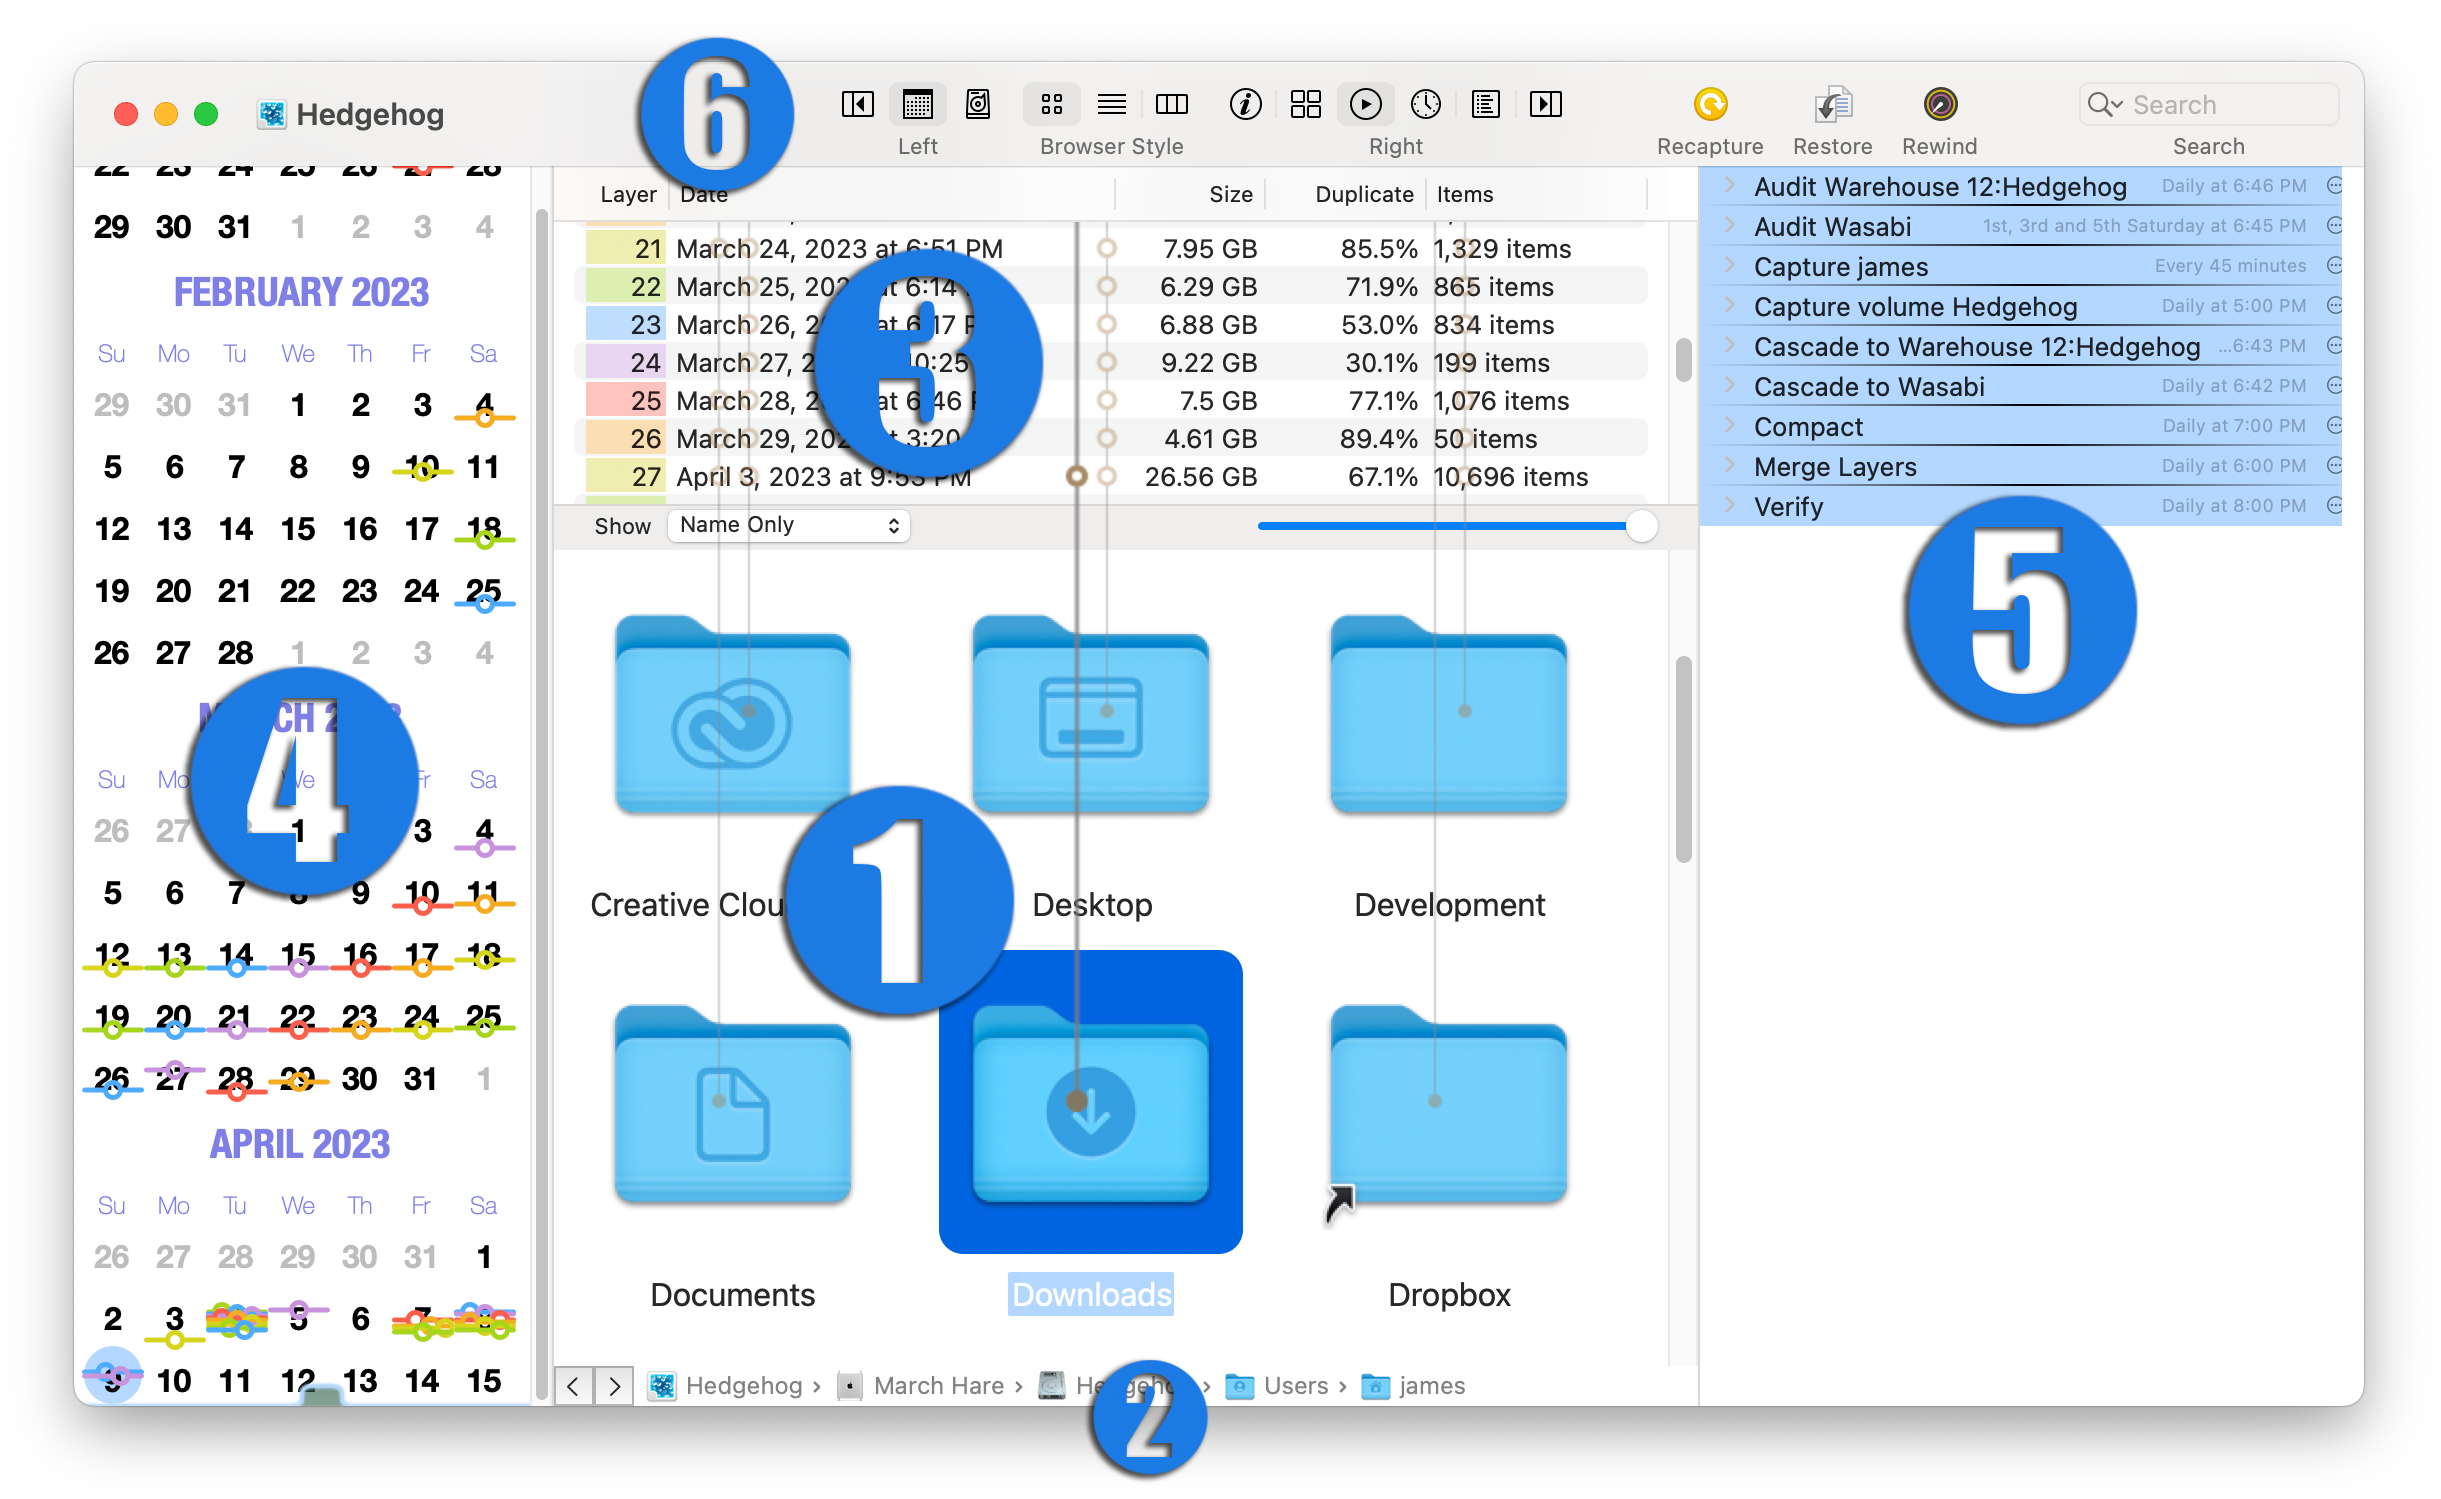Show the info panel with the i icon
This screenshot has width=2441, height=1499.
(x=1245, y=104)
